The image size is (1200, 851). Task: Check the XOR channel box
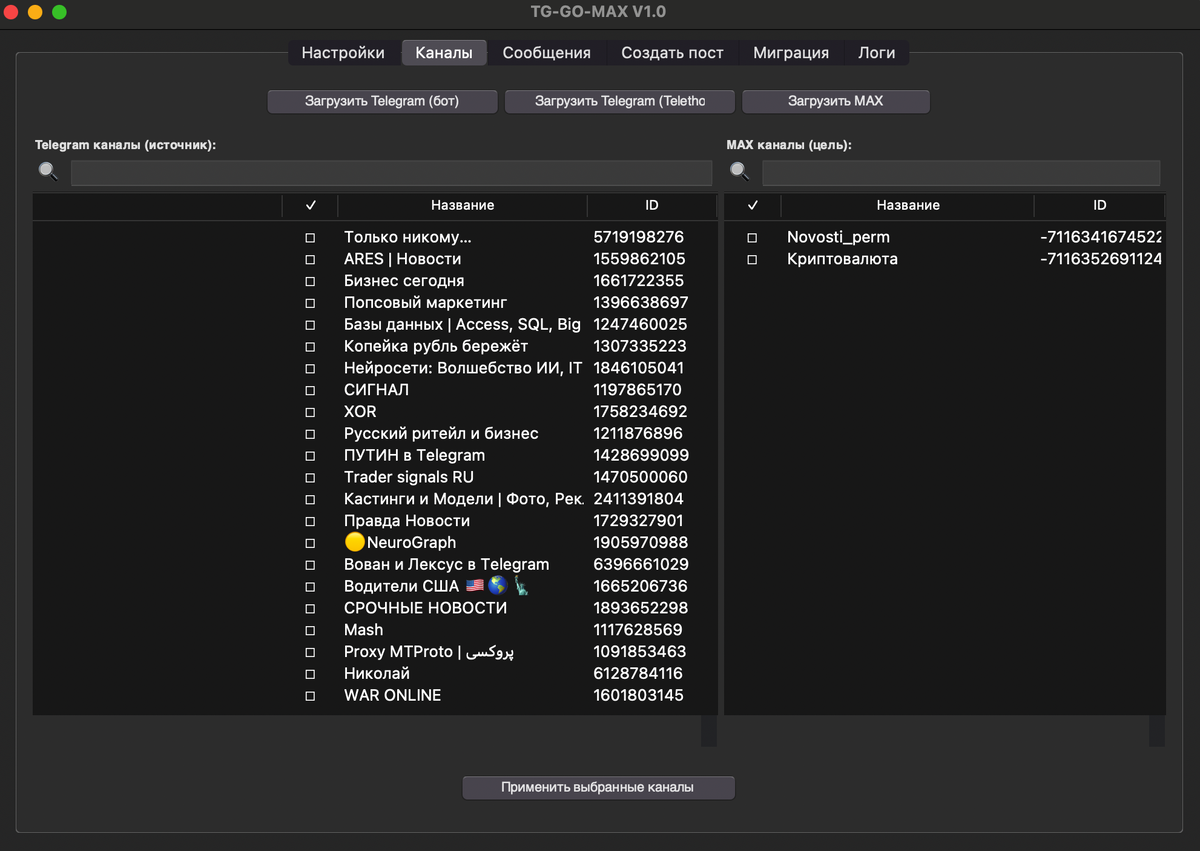(310, 412)
